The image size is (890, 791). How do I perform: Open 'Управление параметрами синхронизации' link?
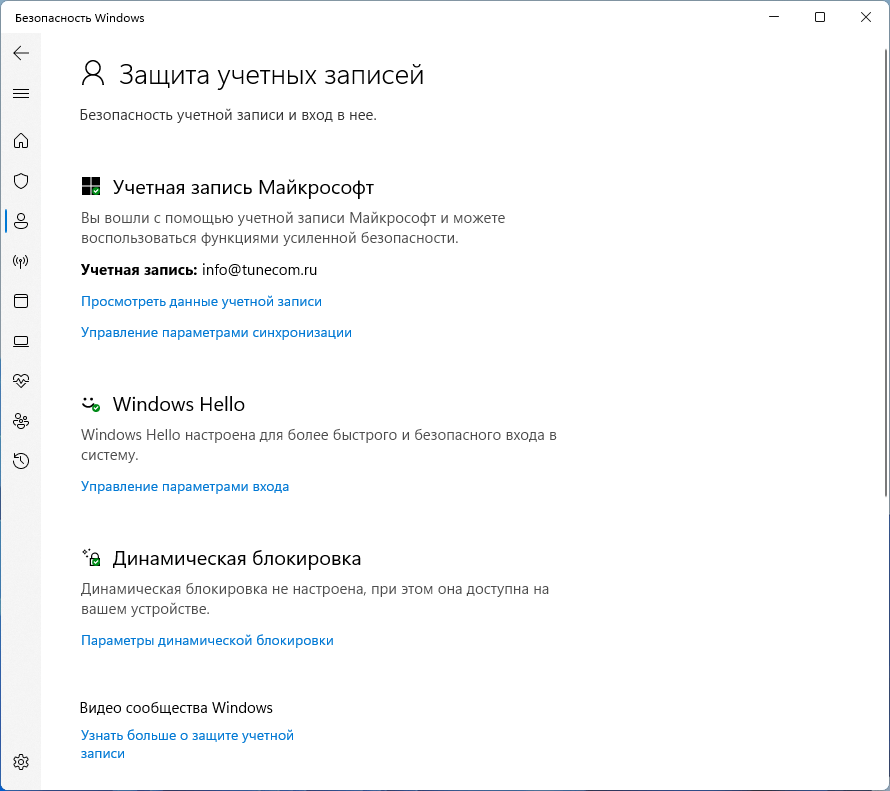tap(216, 332)
